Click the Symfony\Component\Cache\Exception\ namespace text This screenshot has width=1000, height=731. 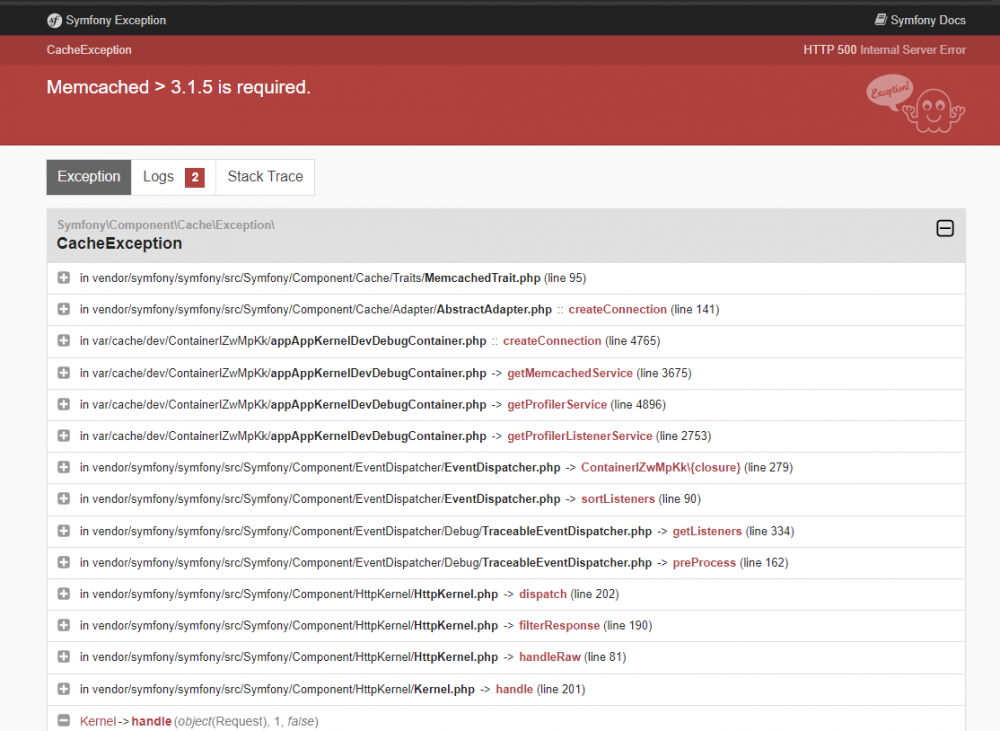[166, 225]
